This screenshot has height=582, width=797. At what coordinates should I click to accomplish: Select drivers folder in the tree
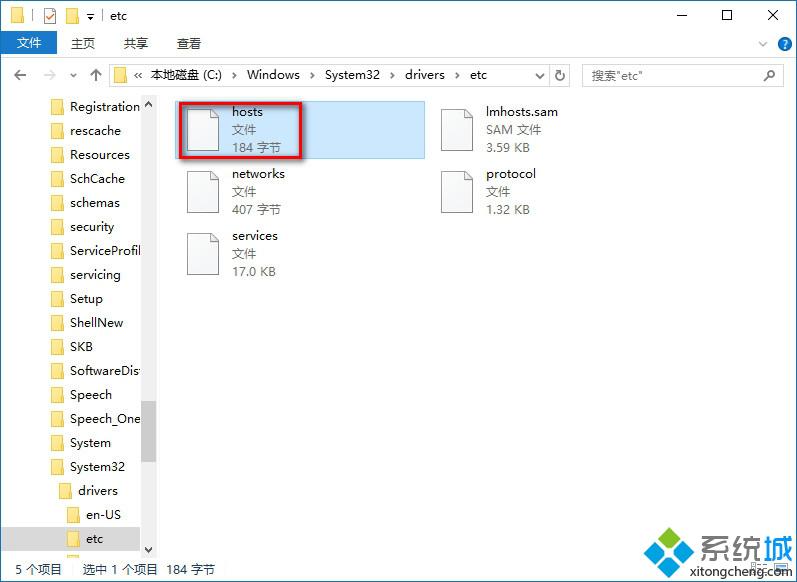99,491
